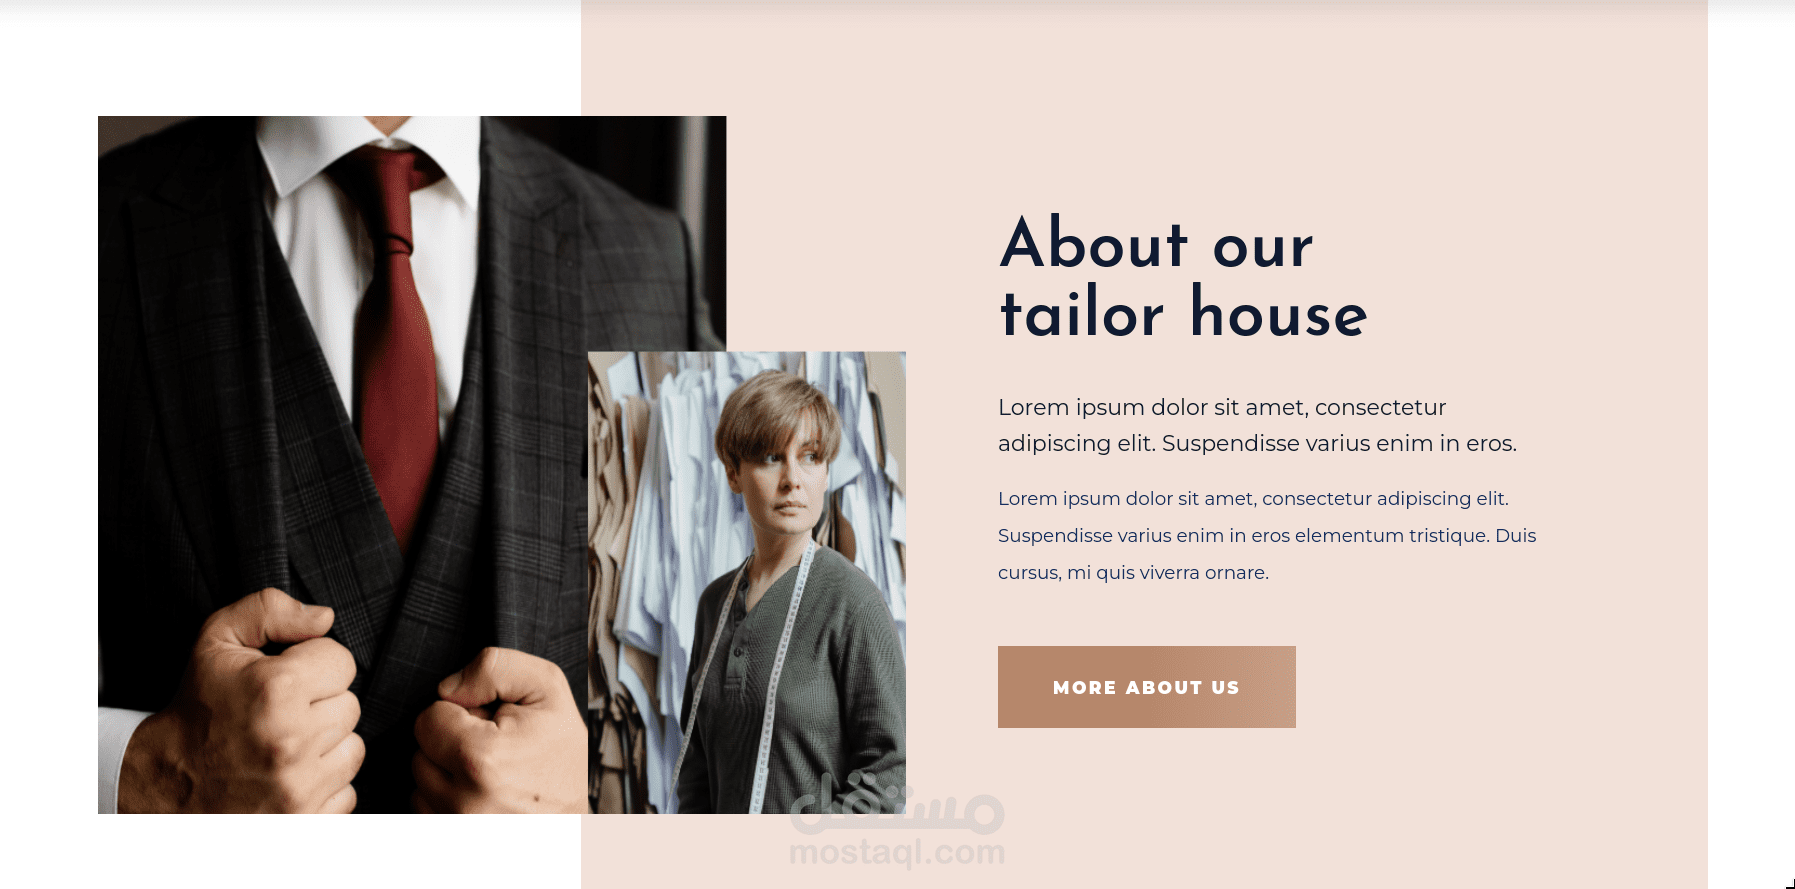Click the text 'cursus, mi quis viverra ornare.'

[x=1133, y=572]
